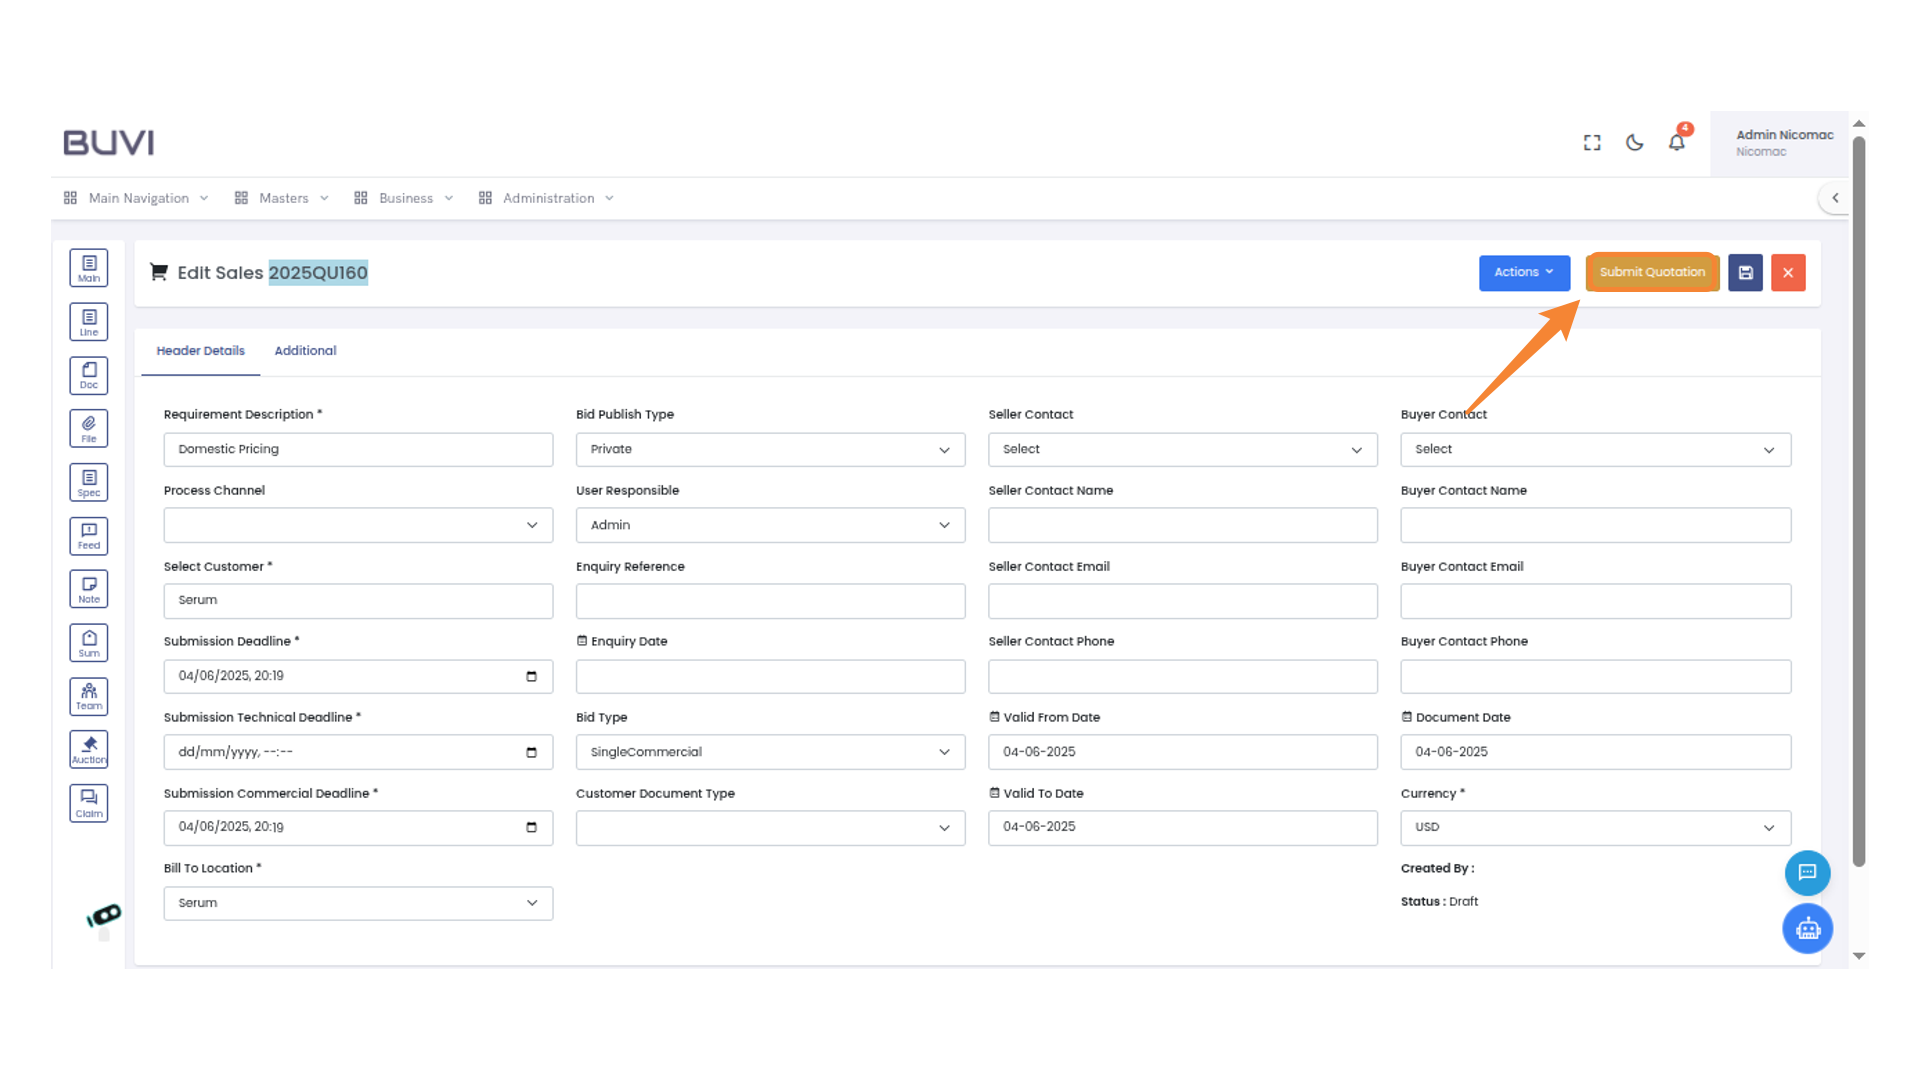Open the Masters menu
Image resolution: width=1920 pixels, height=1080 pixels.
tap(283, 198)
